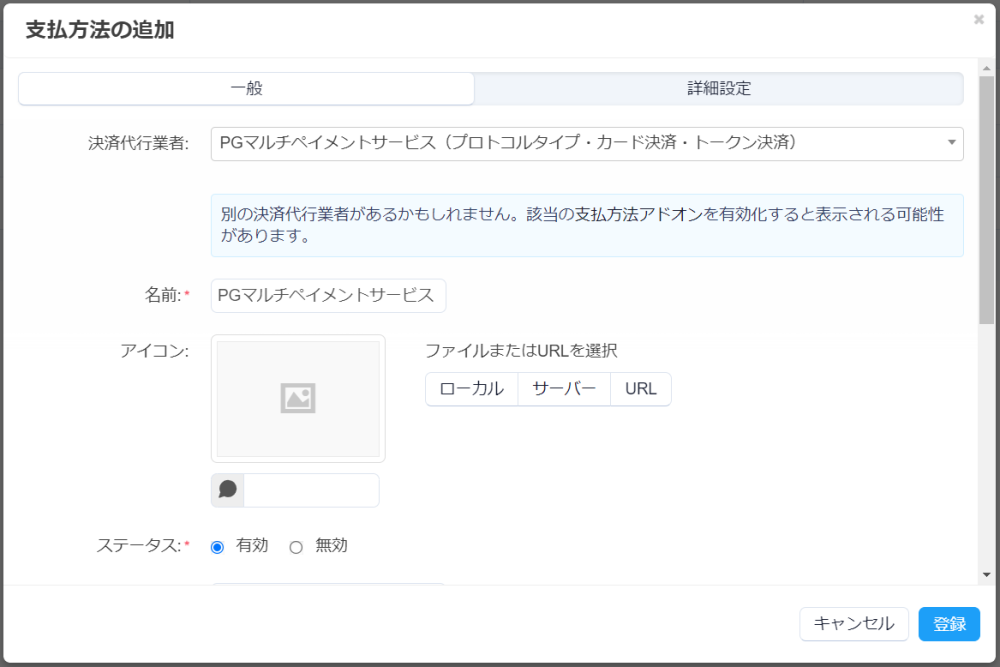Image resolution: width=1000 pixels, height=667 pixels.
Task: Click the アイコン label
Action: tap(154, 351)
